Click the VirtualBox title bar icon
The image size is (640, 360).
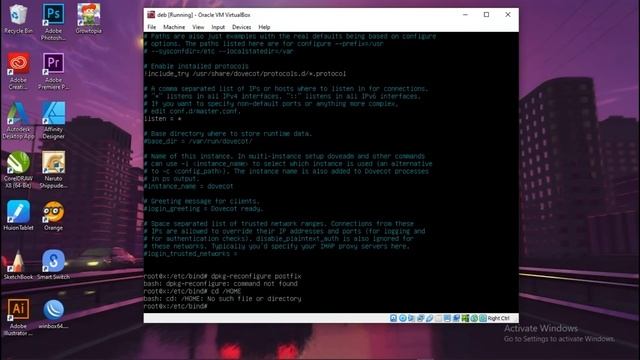151,15
